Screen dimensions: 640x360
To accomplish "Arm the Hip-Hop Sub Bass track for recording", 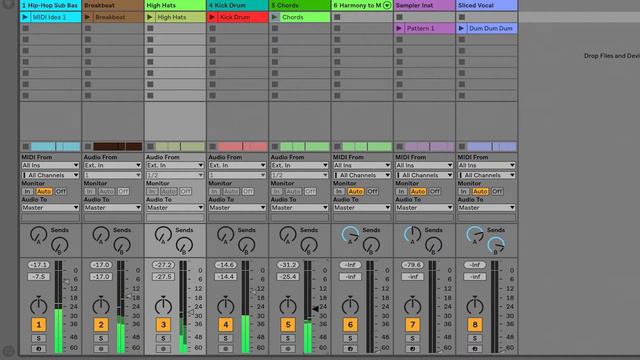I will coord(39,349).
